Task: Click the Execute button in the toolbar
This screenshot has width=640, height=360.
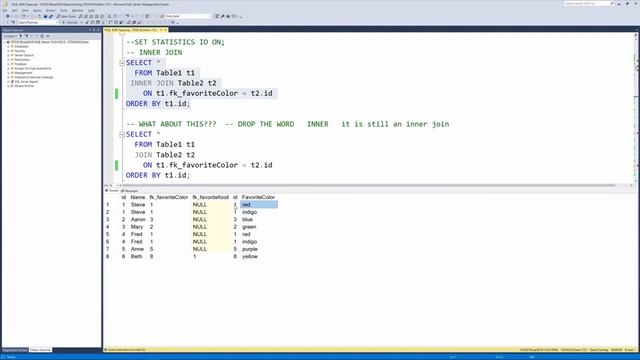Action: pyautogui.click(x=70, y=22)
